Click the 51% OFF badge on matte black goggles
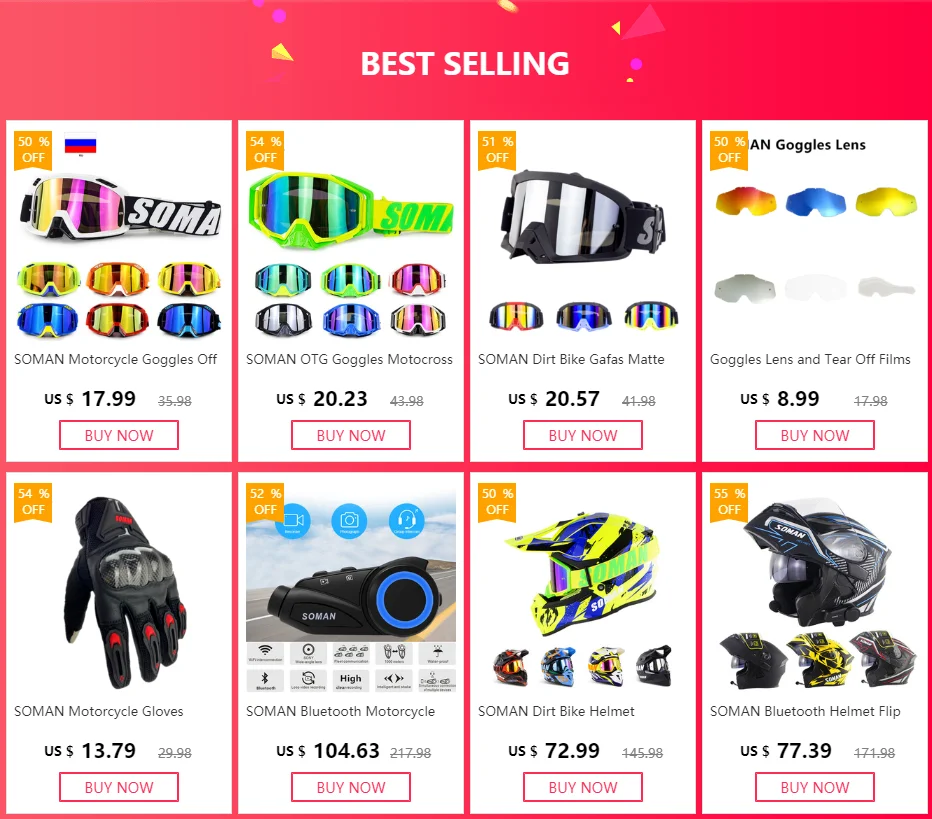The width and height of the screenshot is (932, 819). [x=497, y=150]
